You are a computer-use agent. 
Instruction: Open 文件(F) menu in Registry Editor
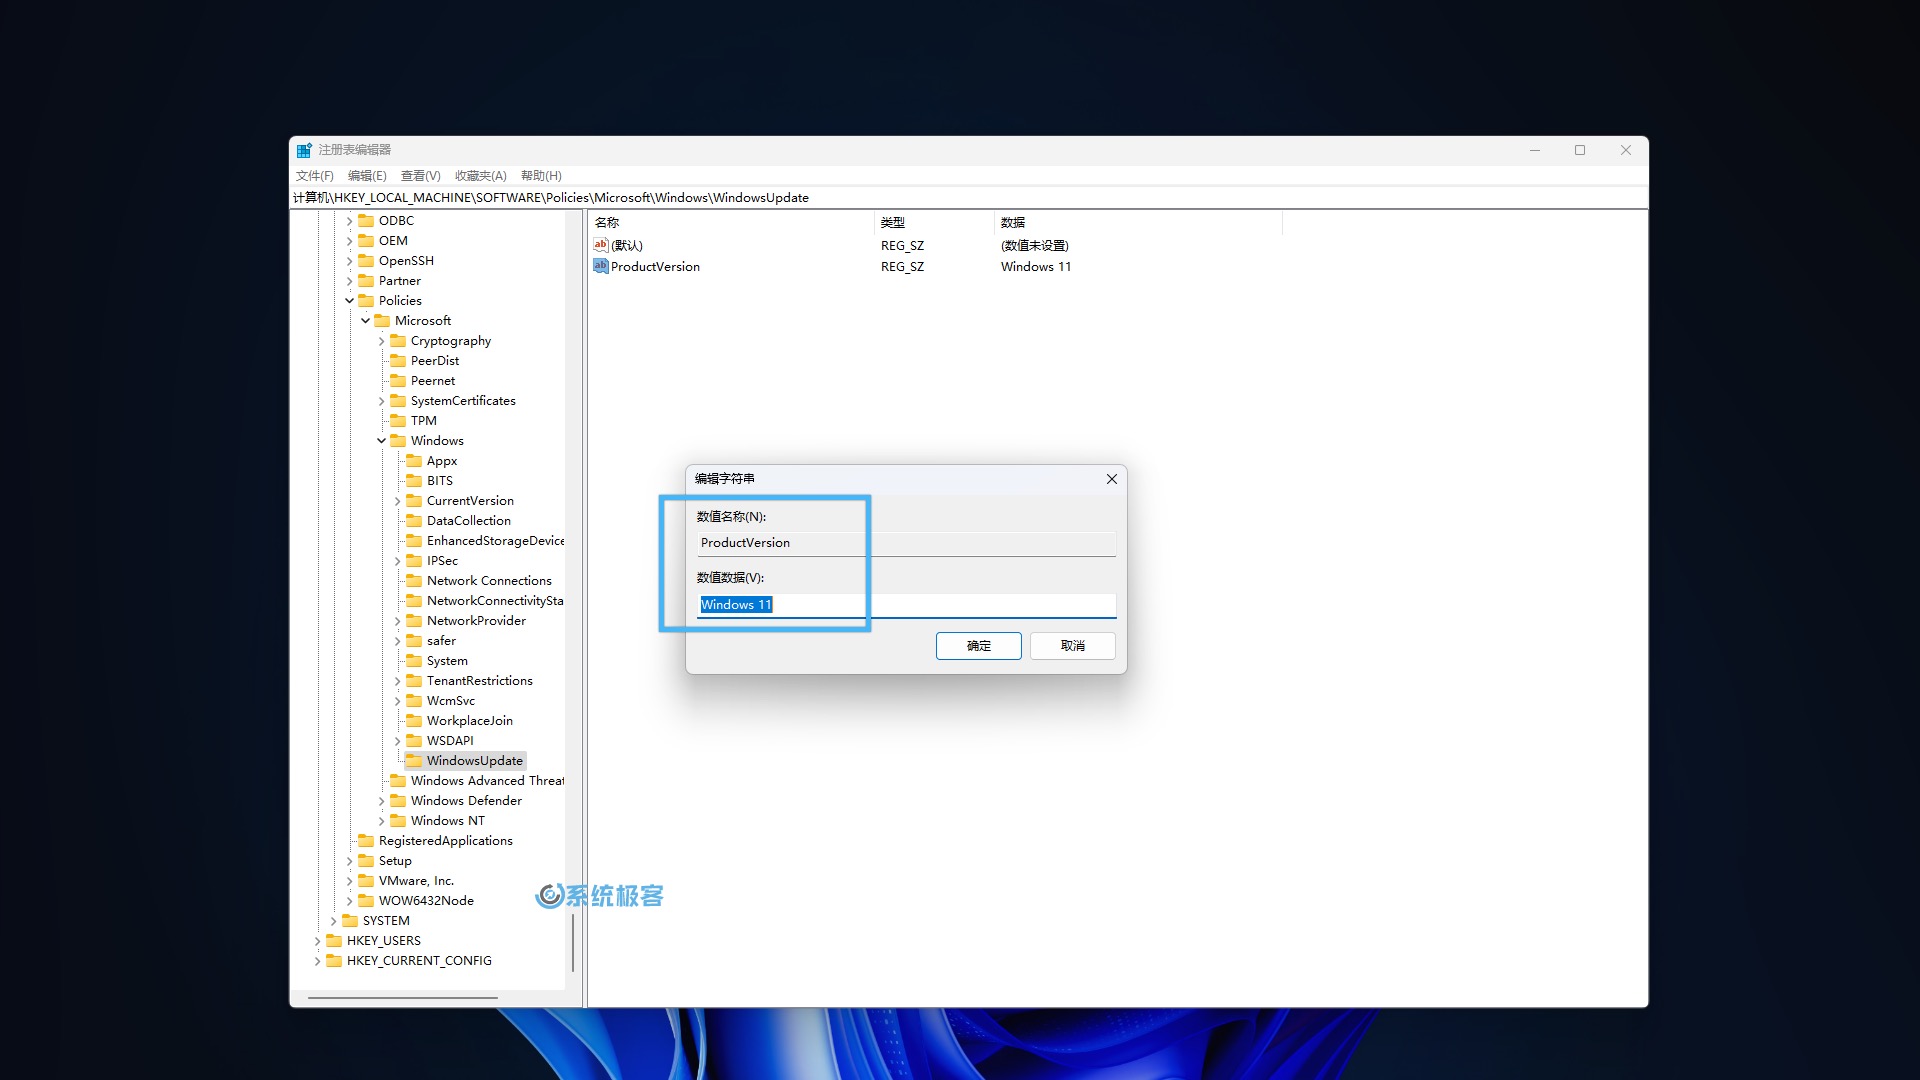(315, 175)
